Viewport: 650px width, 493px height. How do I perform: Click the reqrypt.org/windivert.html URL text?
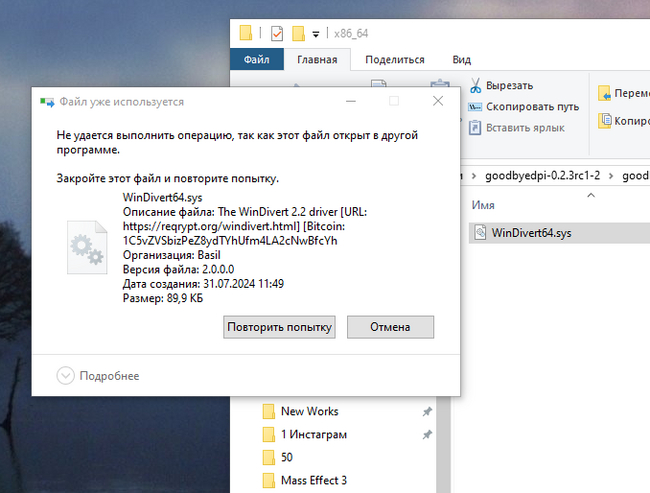(x=211, y=226)
